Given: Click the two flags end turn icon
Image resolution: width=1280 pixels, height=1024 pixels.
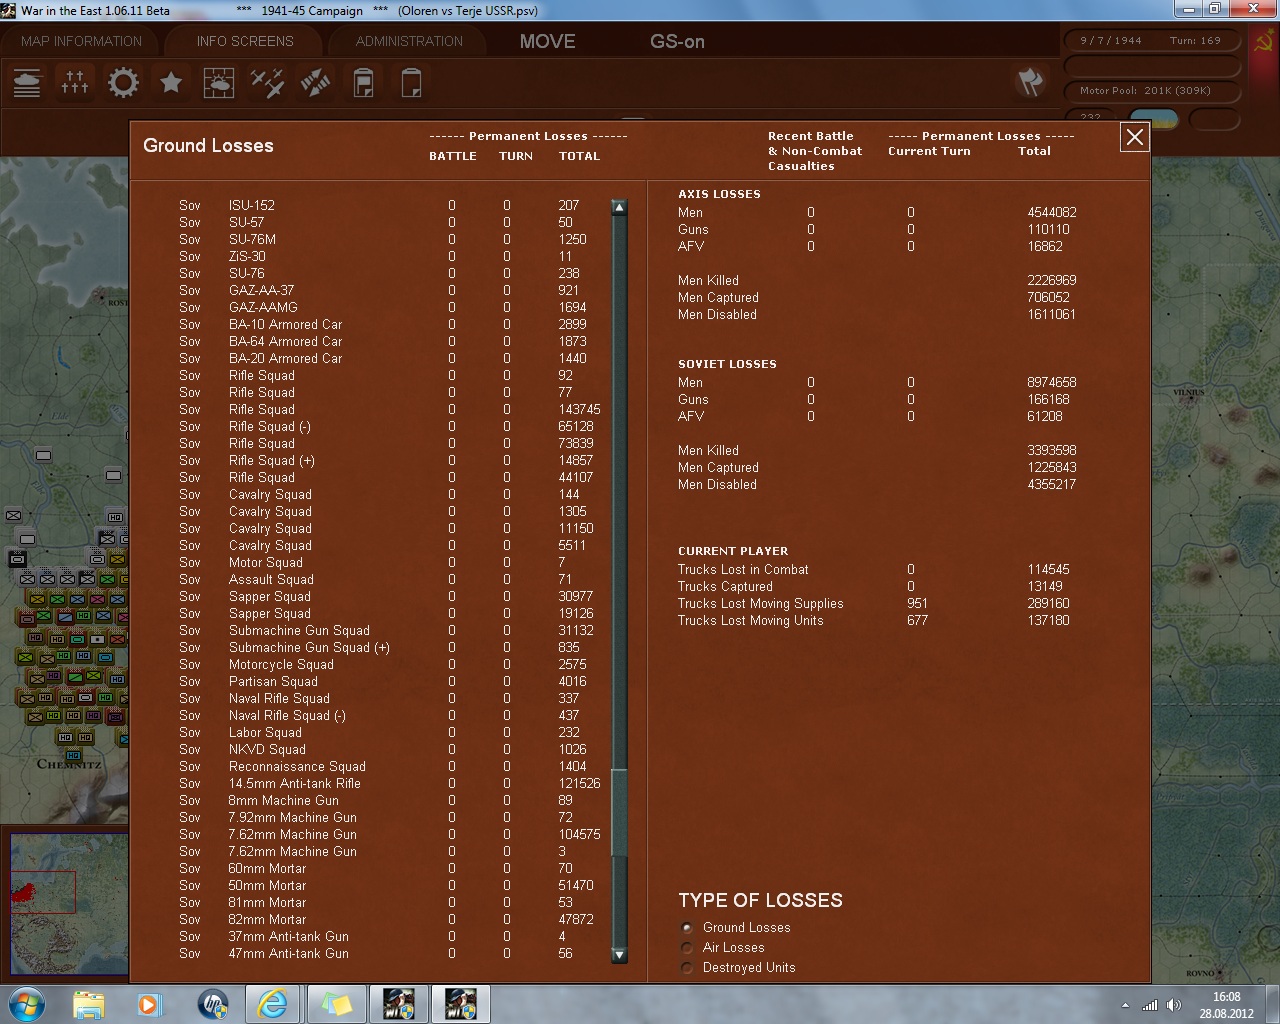Looking at the screenshot, I should coord(1030,82).
